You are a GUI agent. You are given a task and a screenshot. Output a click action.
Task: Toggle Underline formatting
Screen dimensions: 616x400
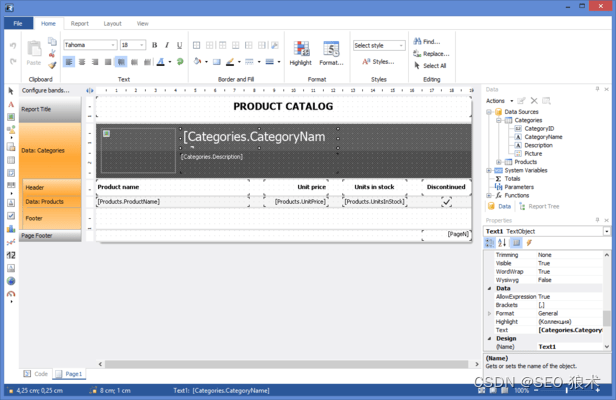point(180,45)
